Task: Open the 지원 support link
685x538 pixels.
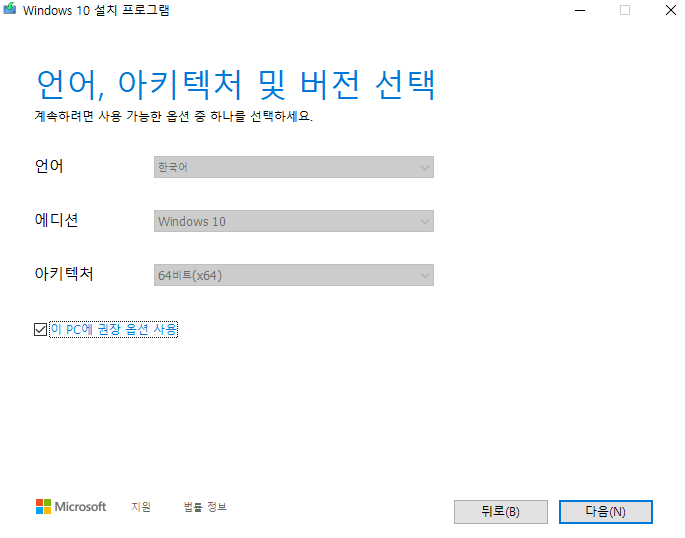Action: point(141,507)
